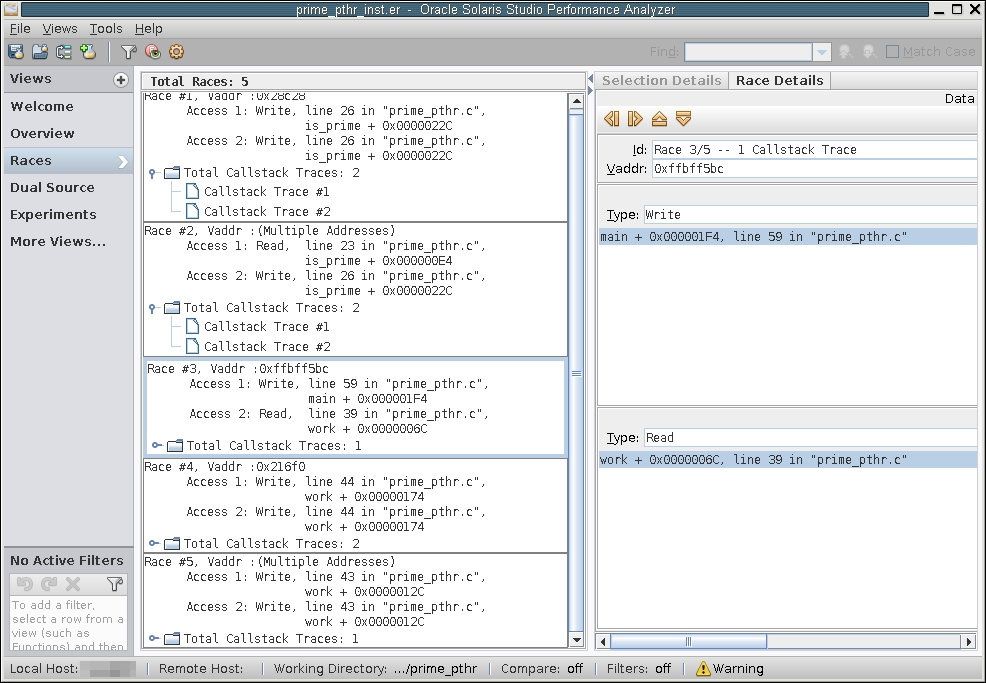Open the Dual Source view
This screenshot has width=986, height=683.
[x=52, y=187]
